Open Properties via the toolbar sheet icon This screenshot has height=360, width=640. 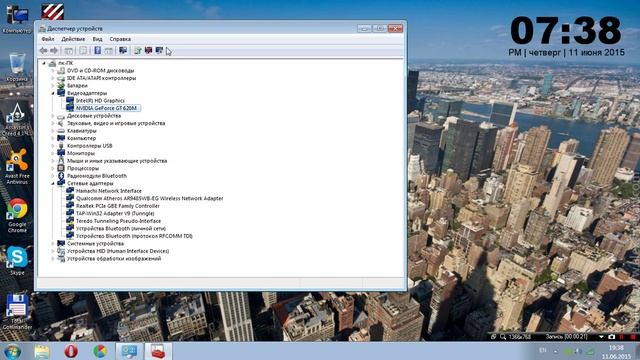click(x=83, y=51)
